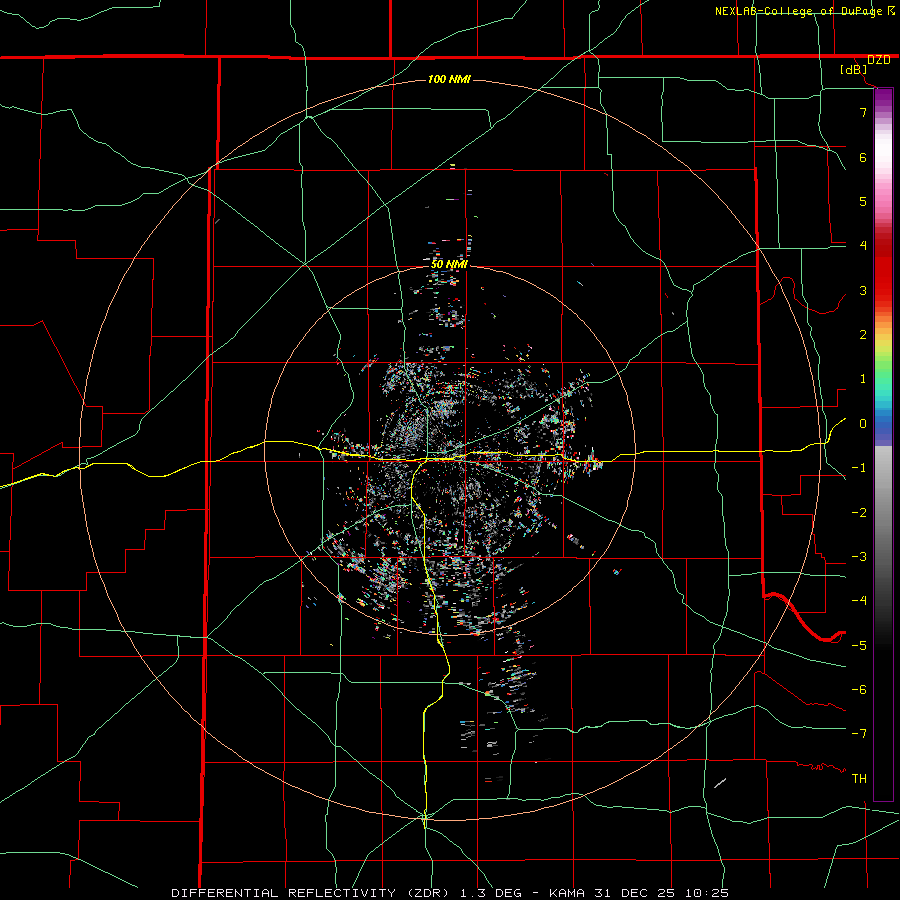Click the 'TH' threshold label on the scale
Viewport: 900px width, 900px height.
859,779
